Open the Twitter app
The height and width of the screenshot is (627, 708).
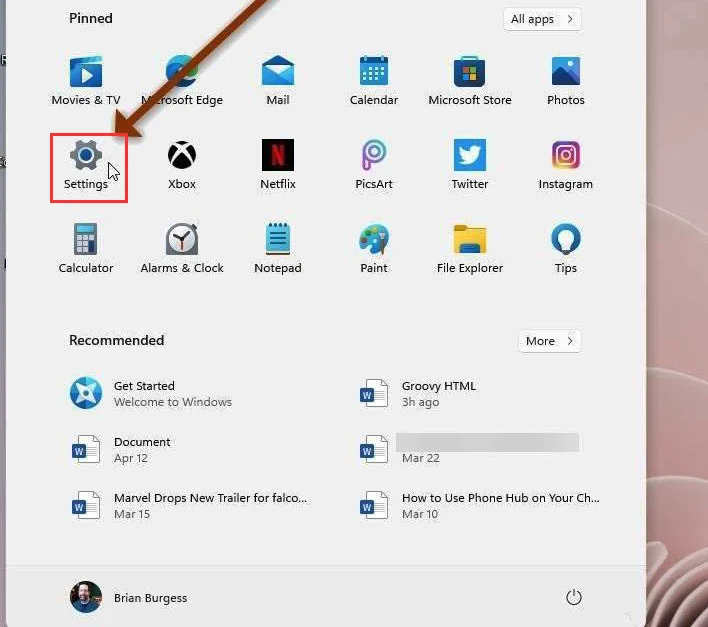tap(470, 165)
